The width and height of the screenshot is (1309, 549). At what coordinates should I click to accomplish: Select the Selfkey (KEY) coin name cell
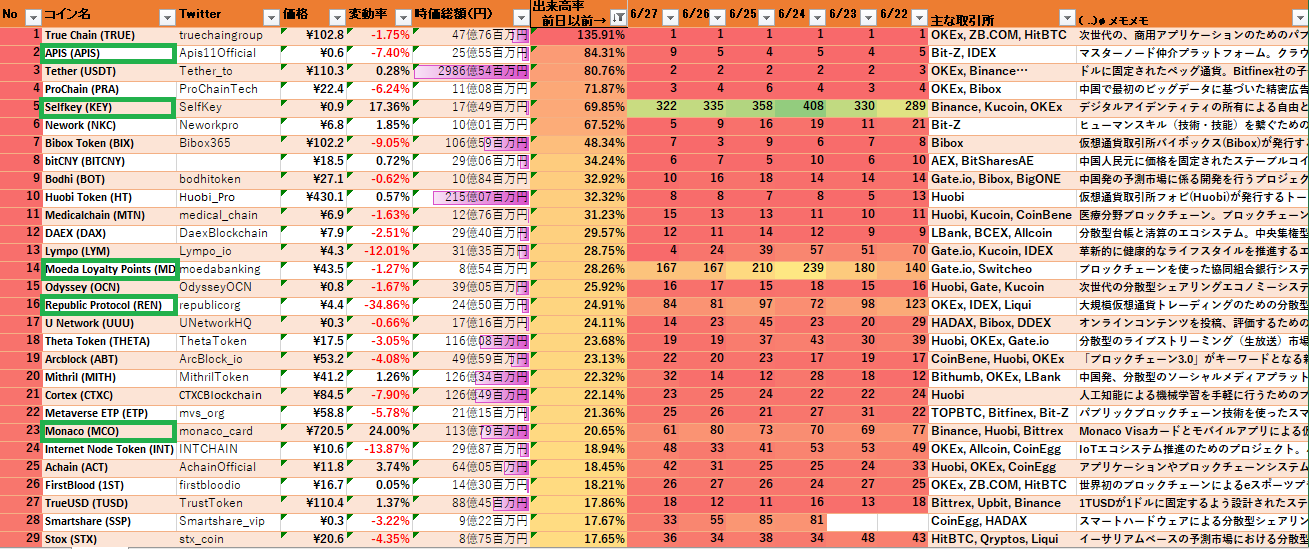108,107
